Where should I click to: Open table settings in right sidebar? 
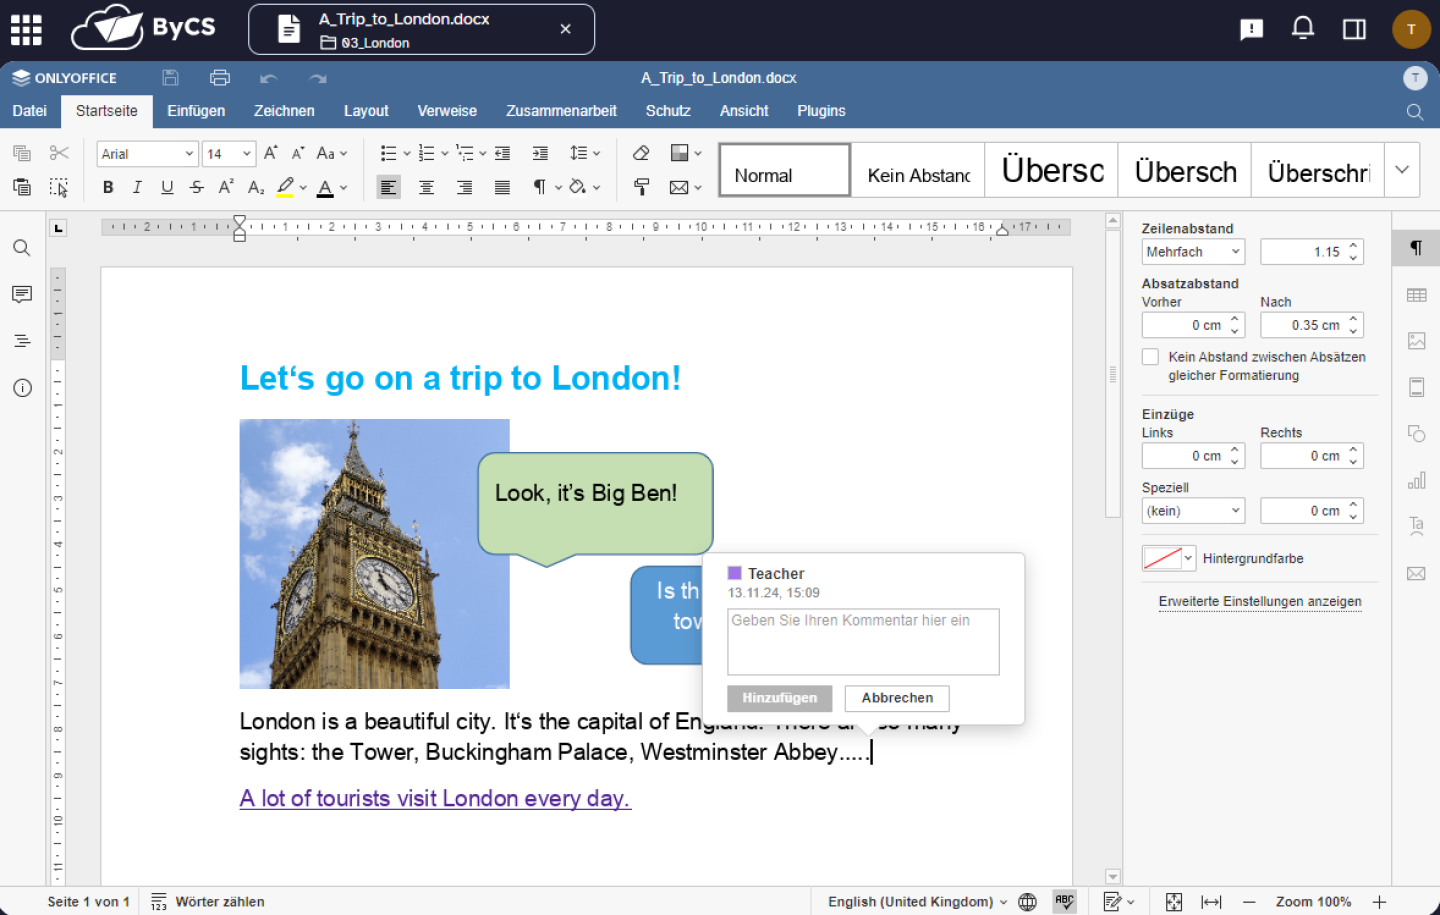(x=1416, y=295)
